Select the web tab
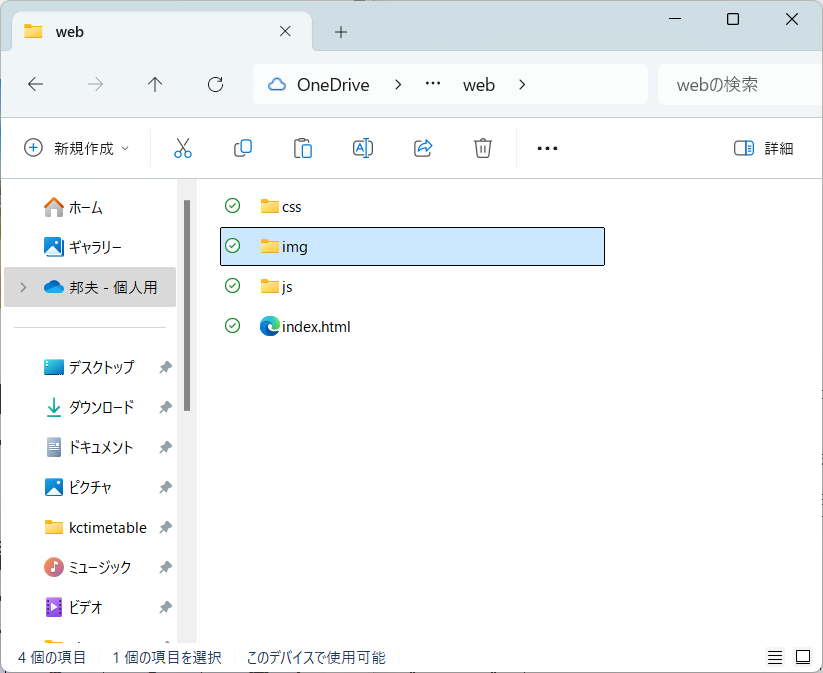Image resolution: width=823 pixels, height=673 pixels. (x=150, y=32)
